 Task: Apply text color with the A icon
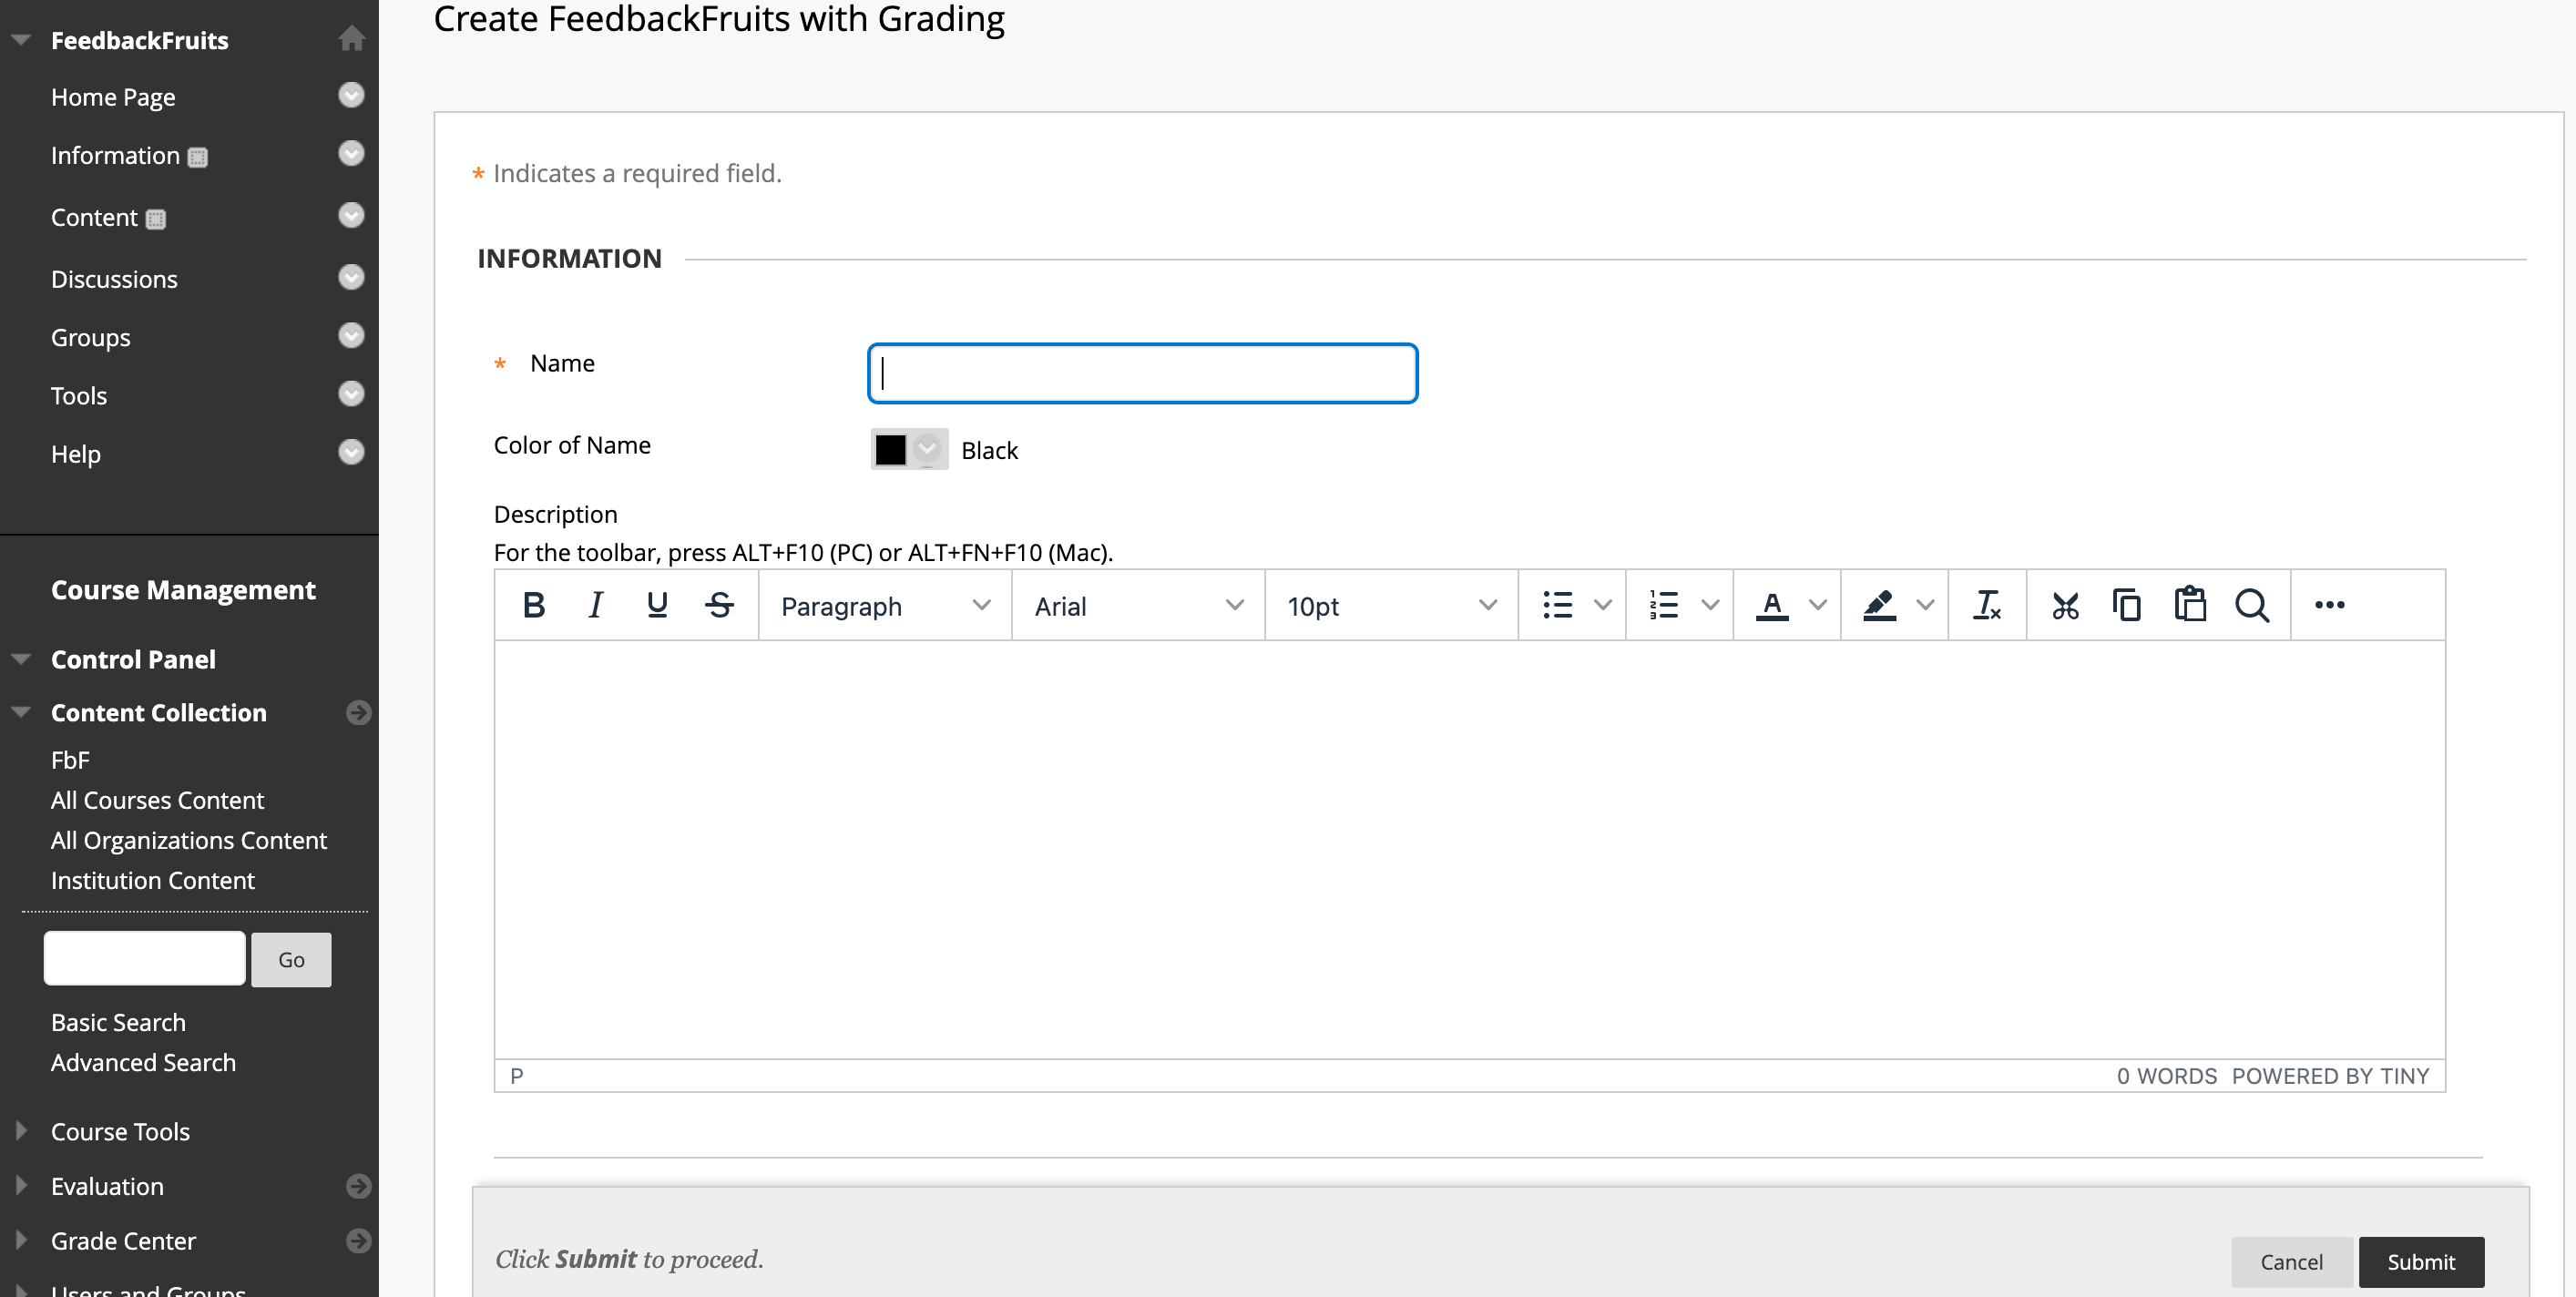pos(1772,606)
